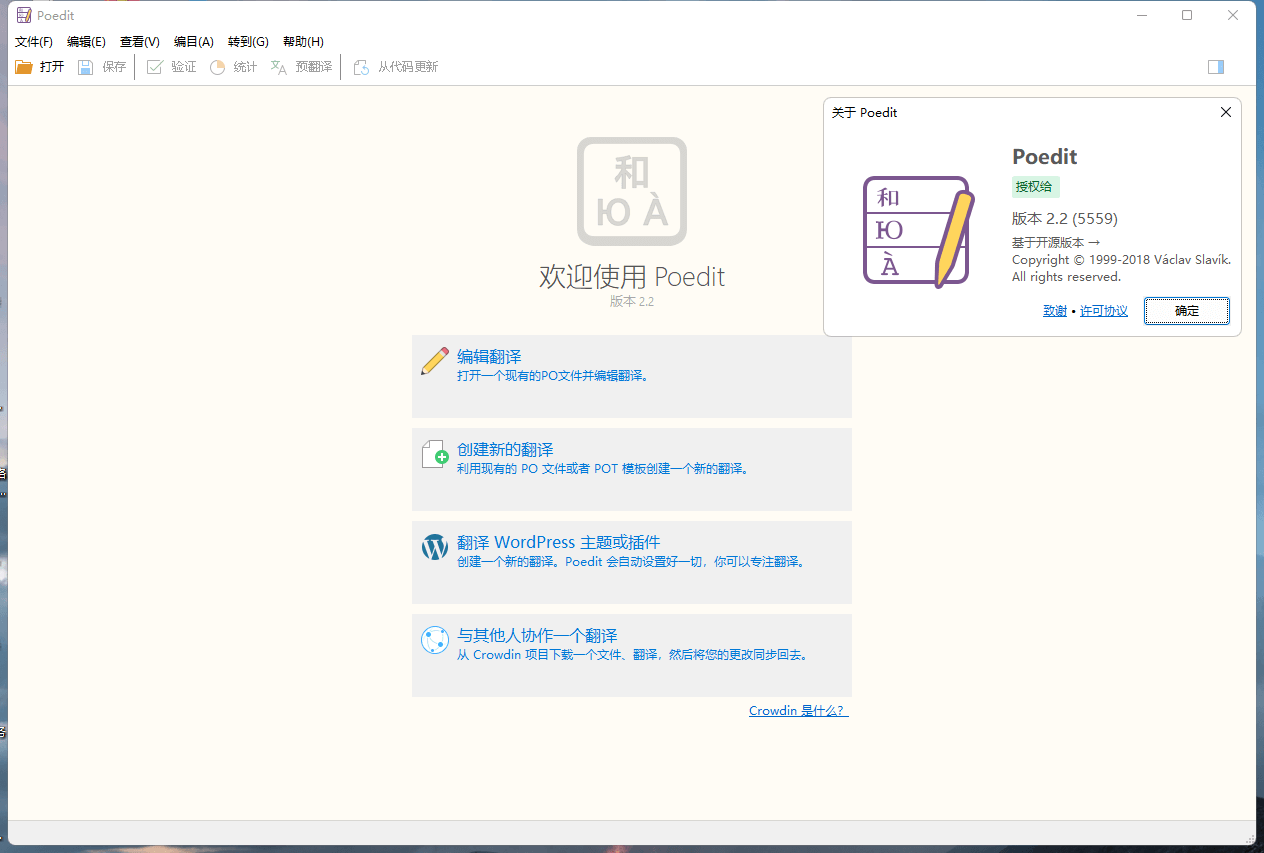The width and height of the screenshot is (1264, 853).
Task: Select the 编辑翻译 heading
Action: [489, 357]
